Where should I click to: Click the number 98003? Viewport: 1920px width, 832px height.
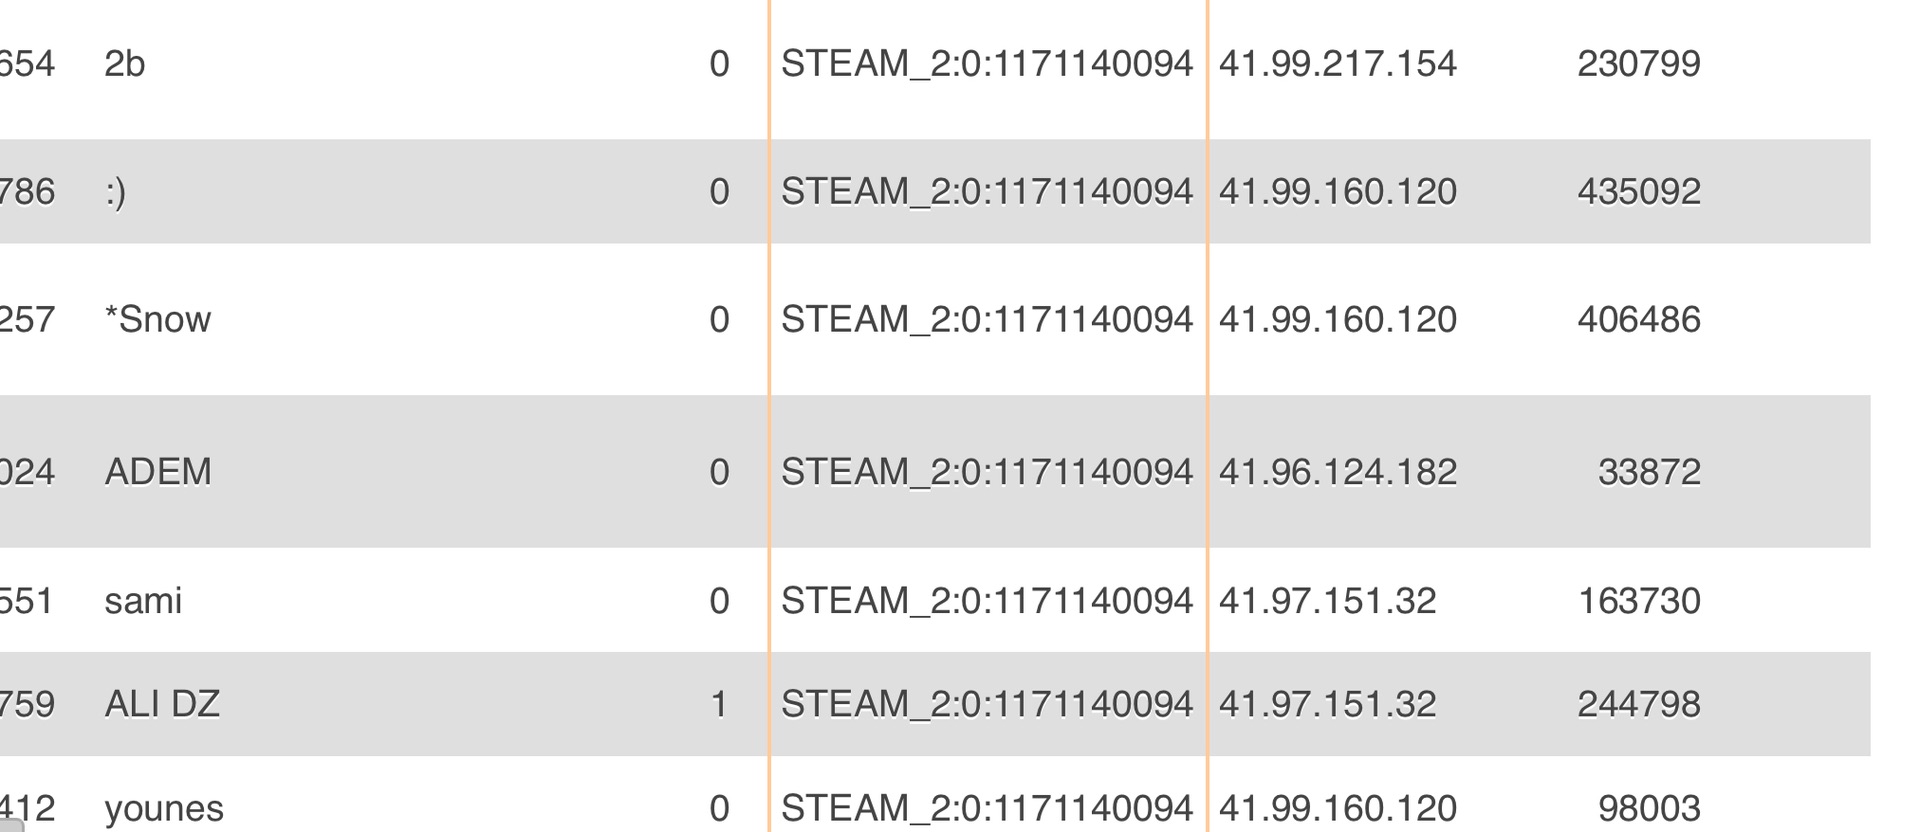click(1649, 808)
